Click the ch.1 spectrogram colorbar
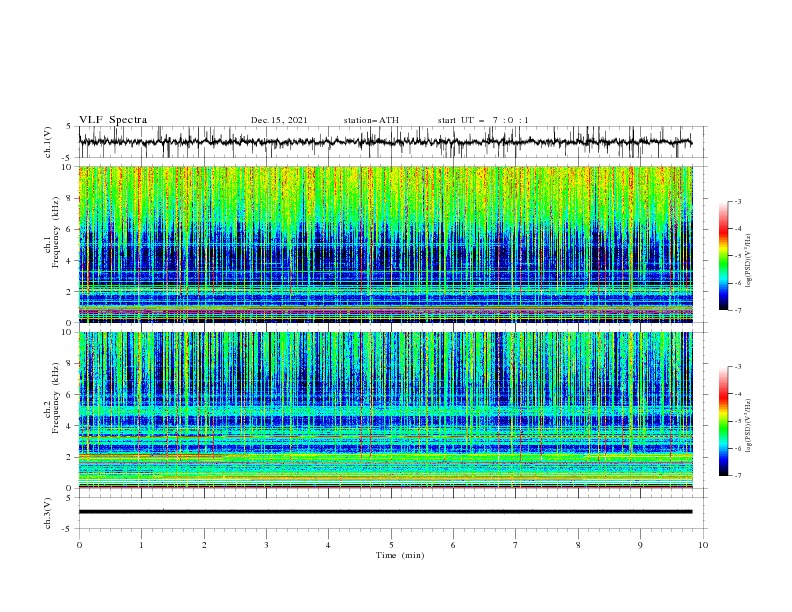This screenshot has height=612, width=792. [x=723, y=256]
